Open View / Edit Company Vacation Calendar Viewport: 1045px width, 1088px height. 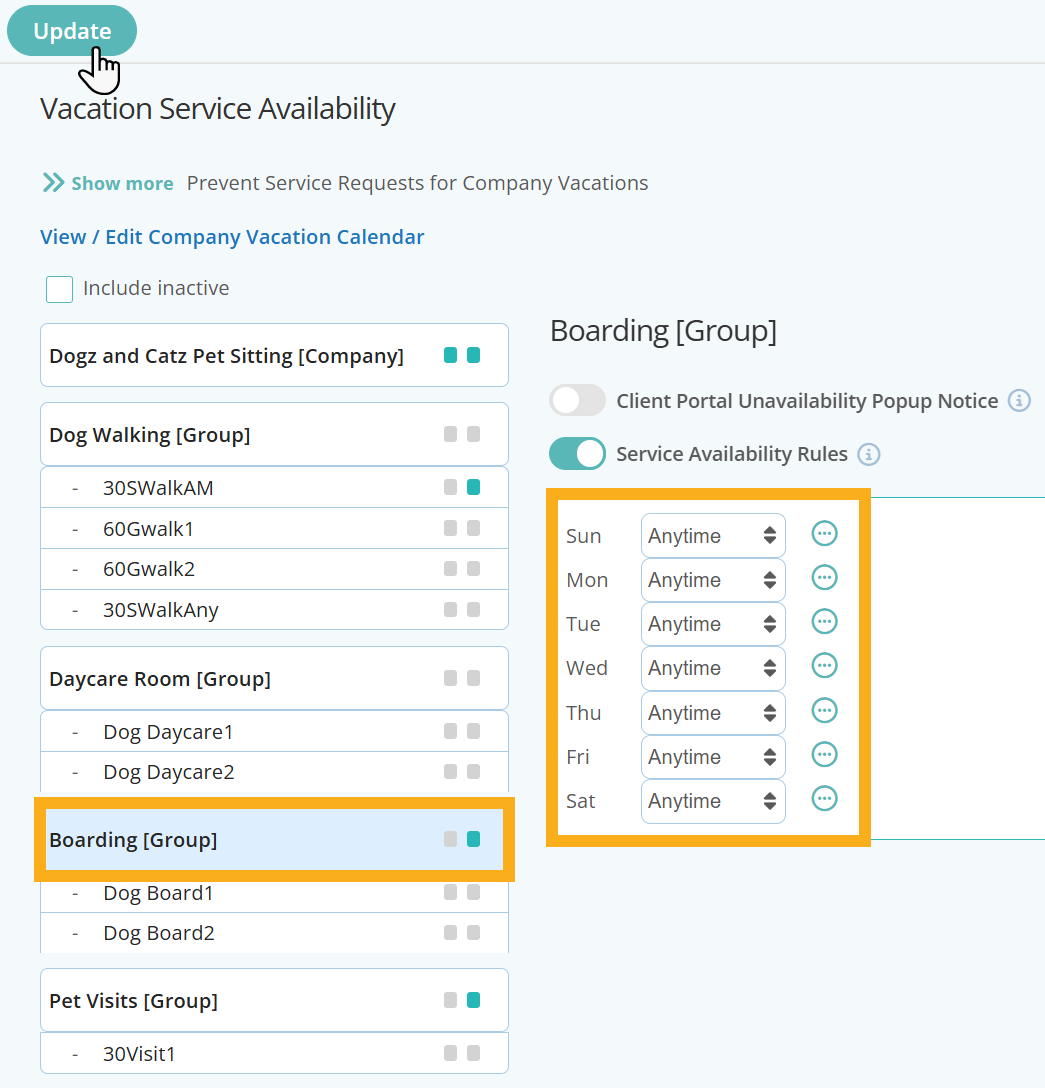(231, 237)
